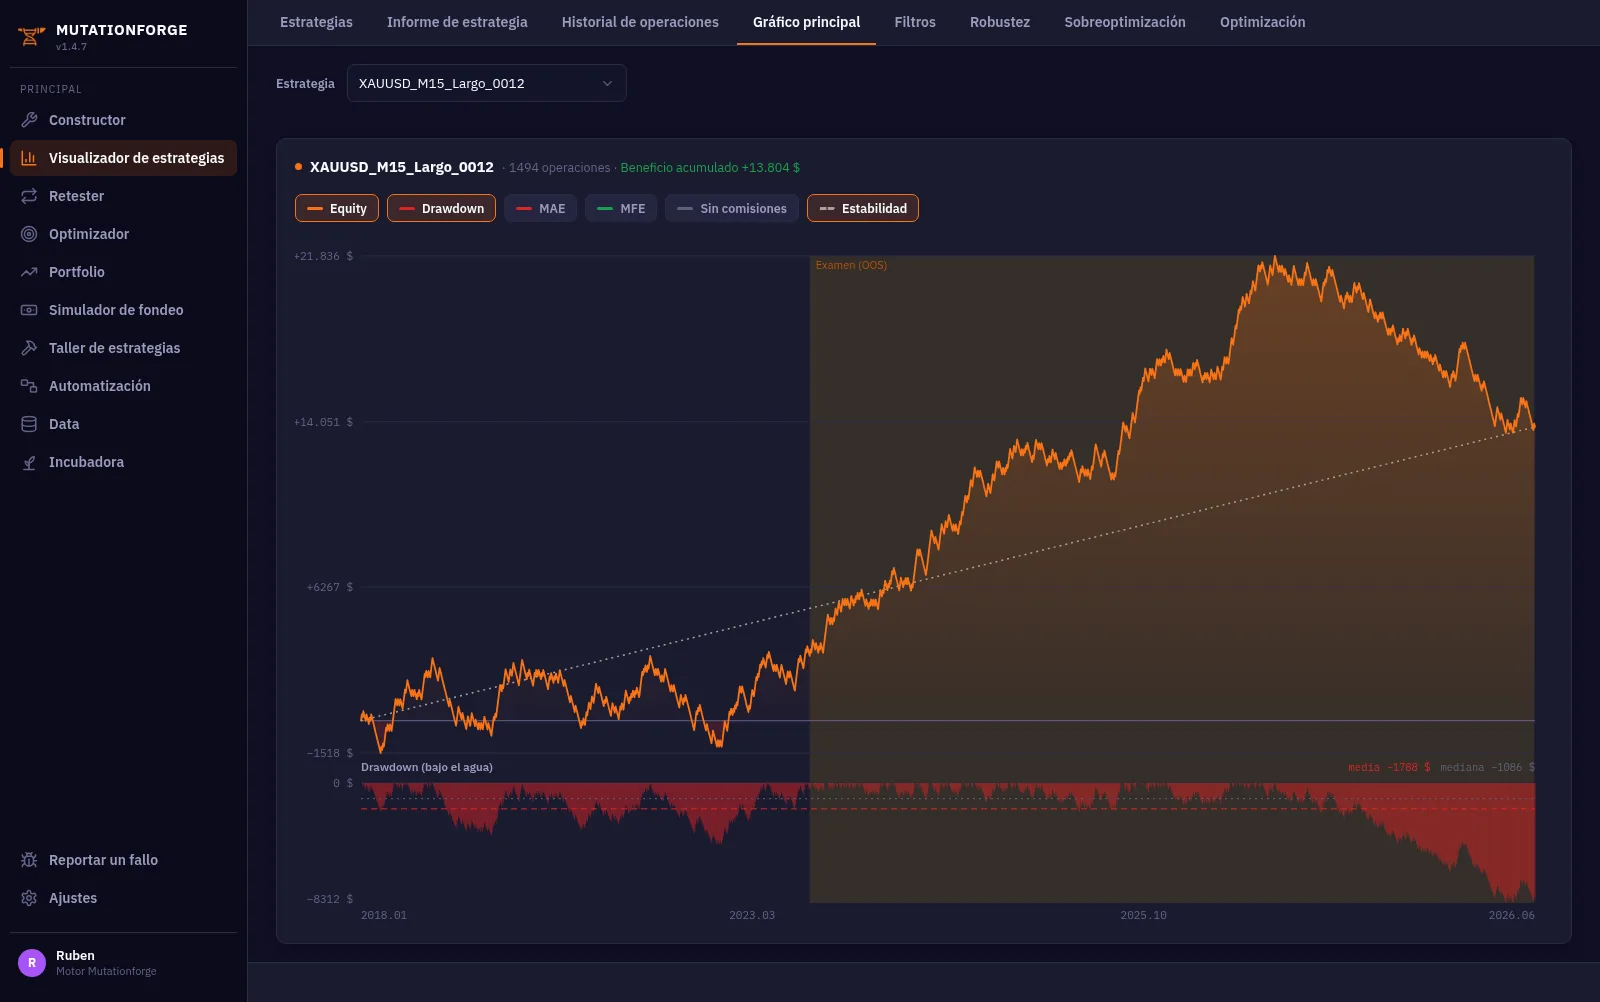
Task: Switch to the Optimización tab
Action: tap(1262, 22)
